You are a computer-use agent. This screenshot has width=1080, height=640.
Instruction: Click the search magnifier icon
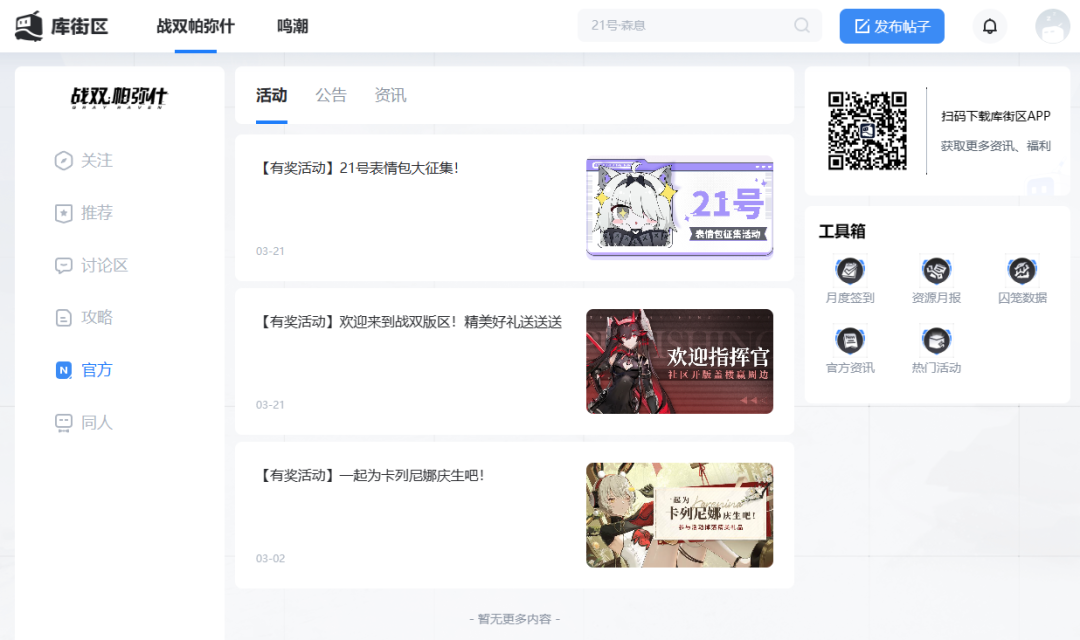click(x=802, y=25)
